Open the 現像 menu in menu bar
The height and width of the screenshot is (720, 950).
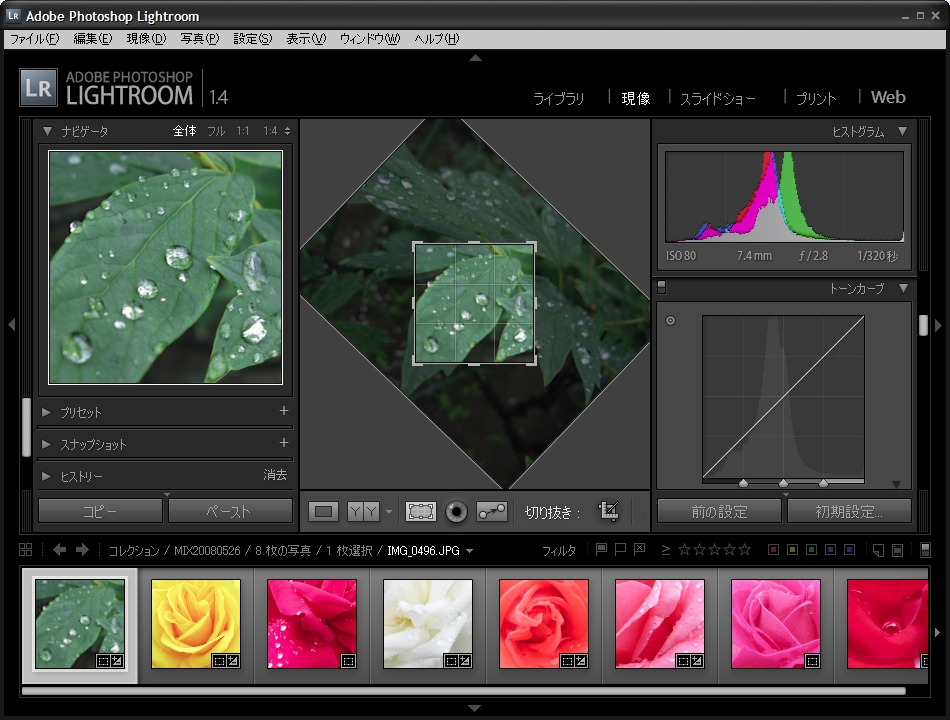point(146,39)
